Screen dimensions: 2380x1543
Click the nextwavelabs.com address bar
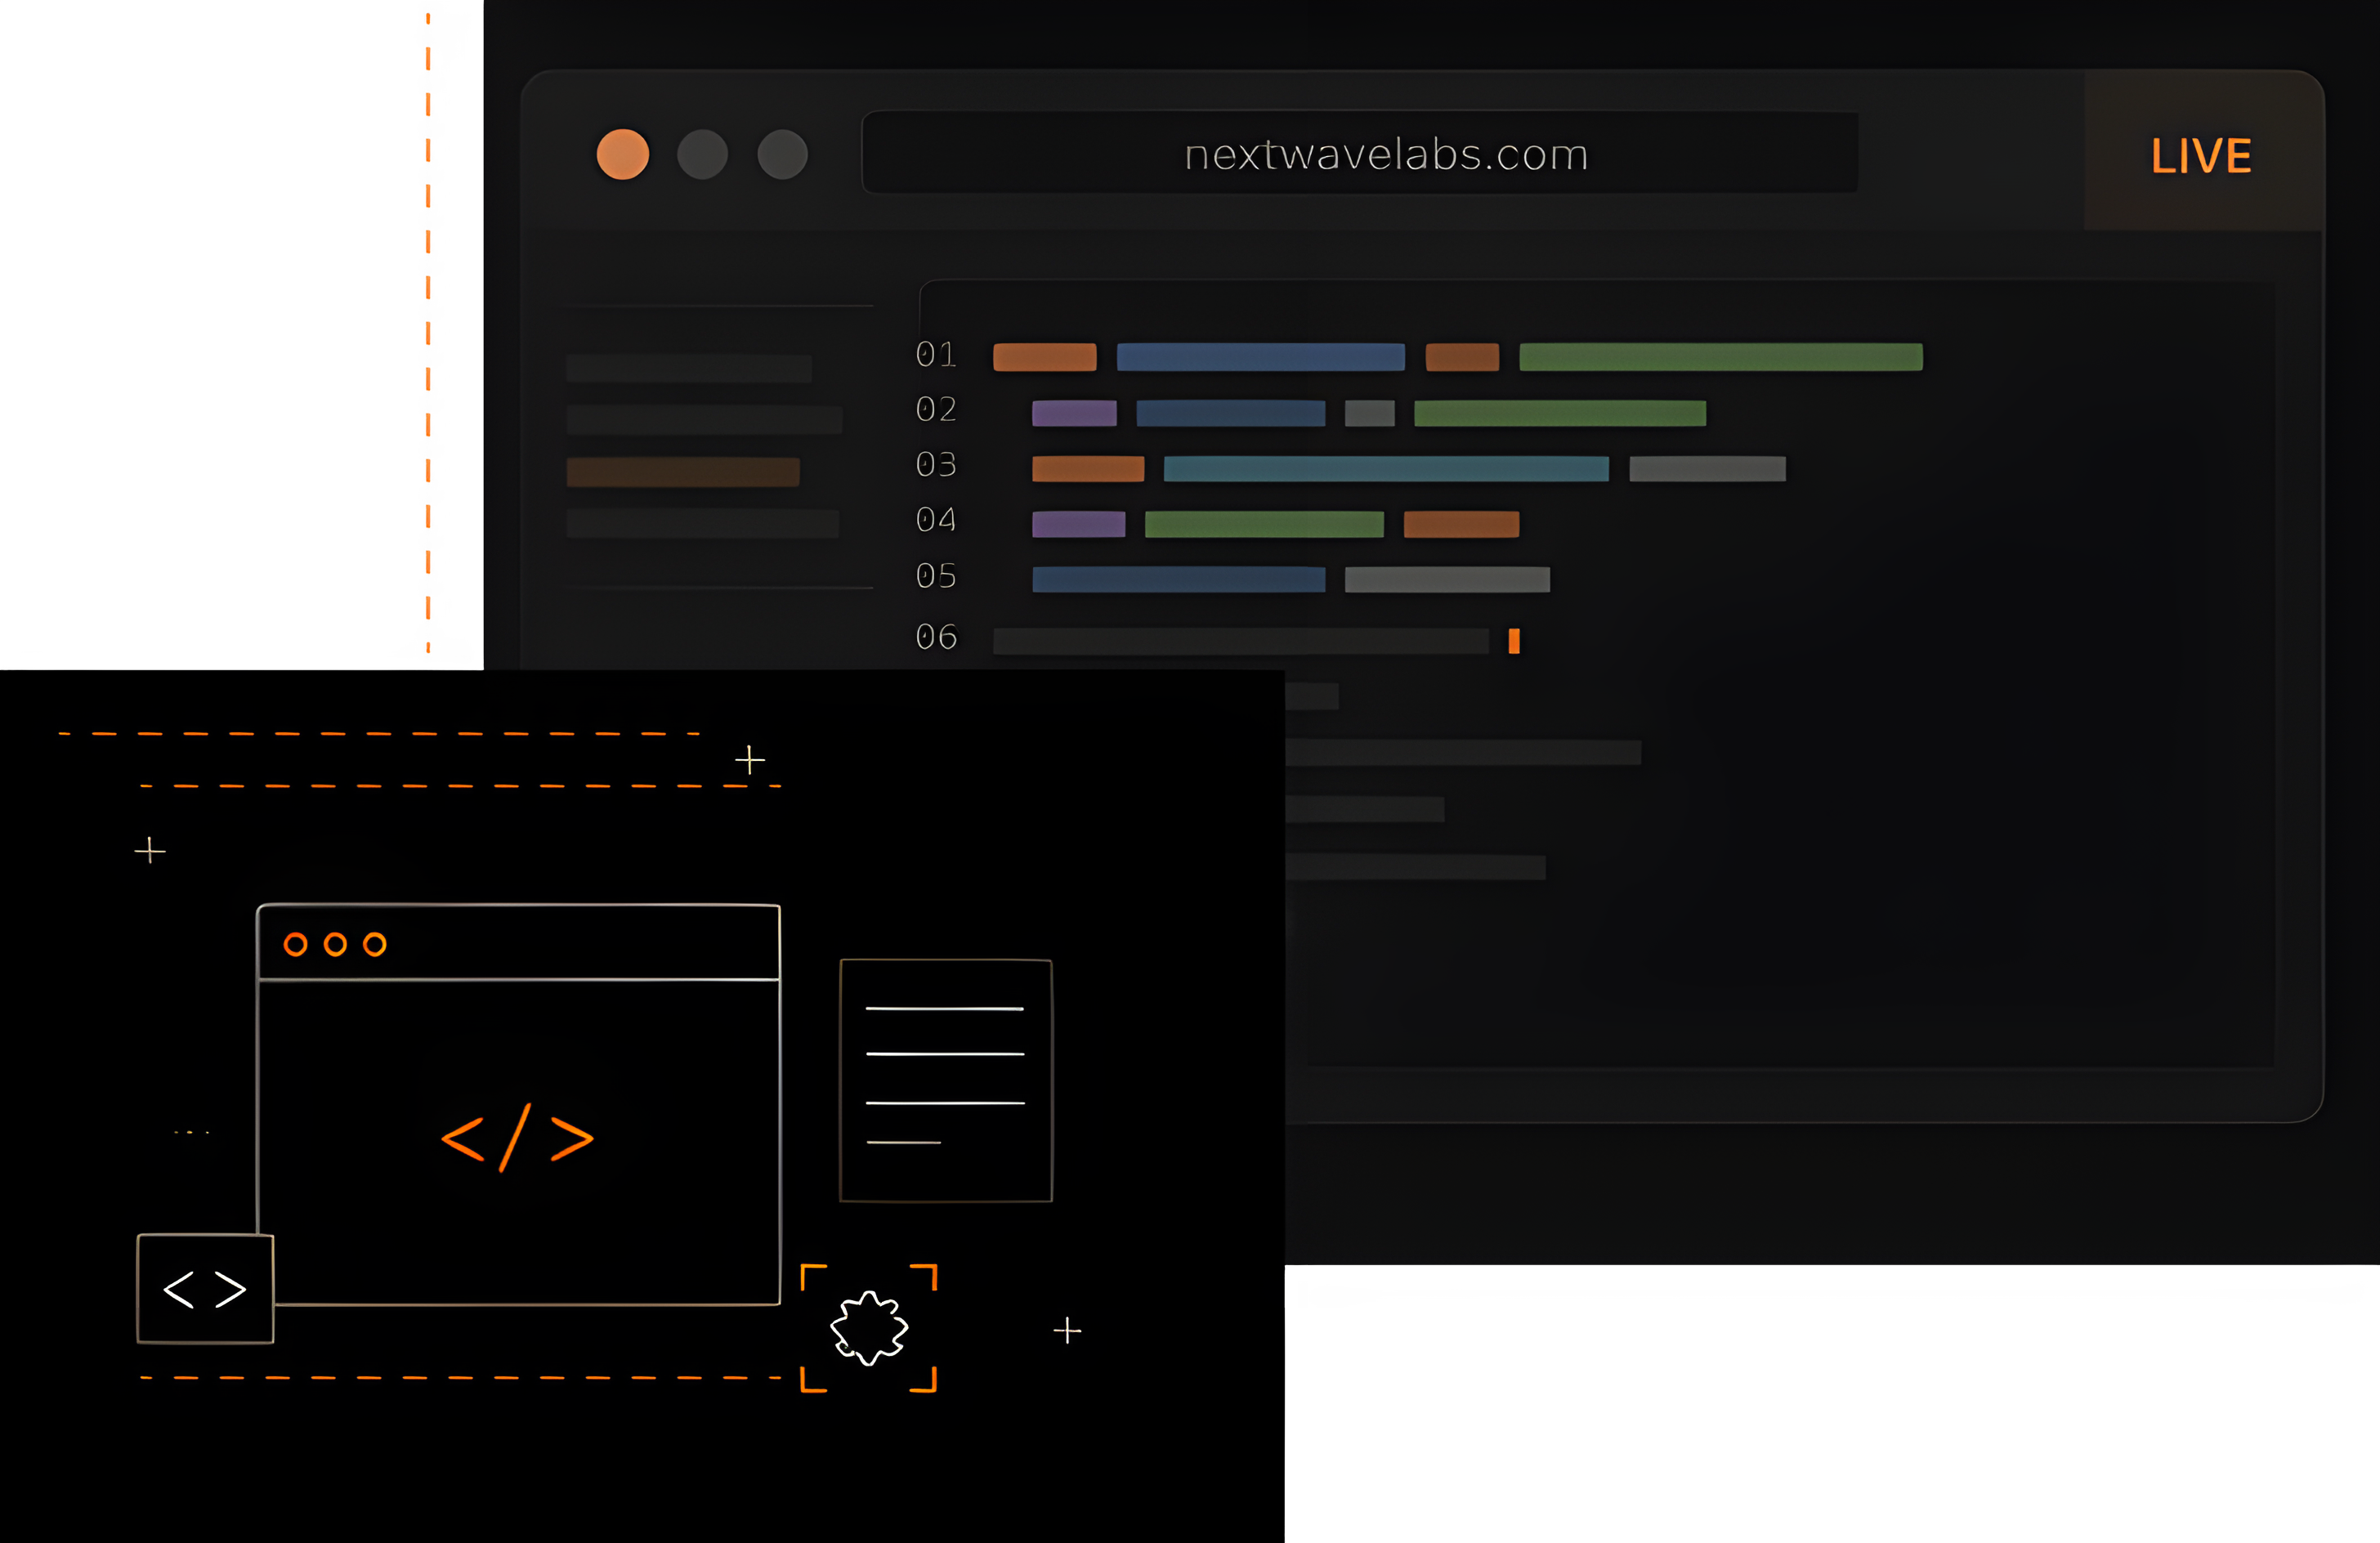[x=1359, y=153]
